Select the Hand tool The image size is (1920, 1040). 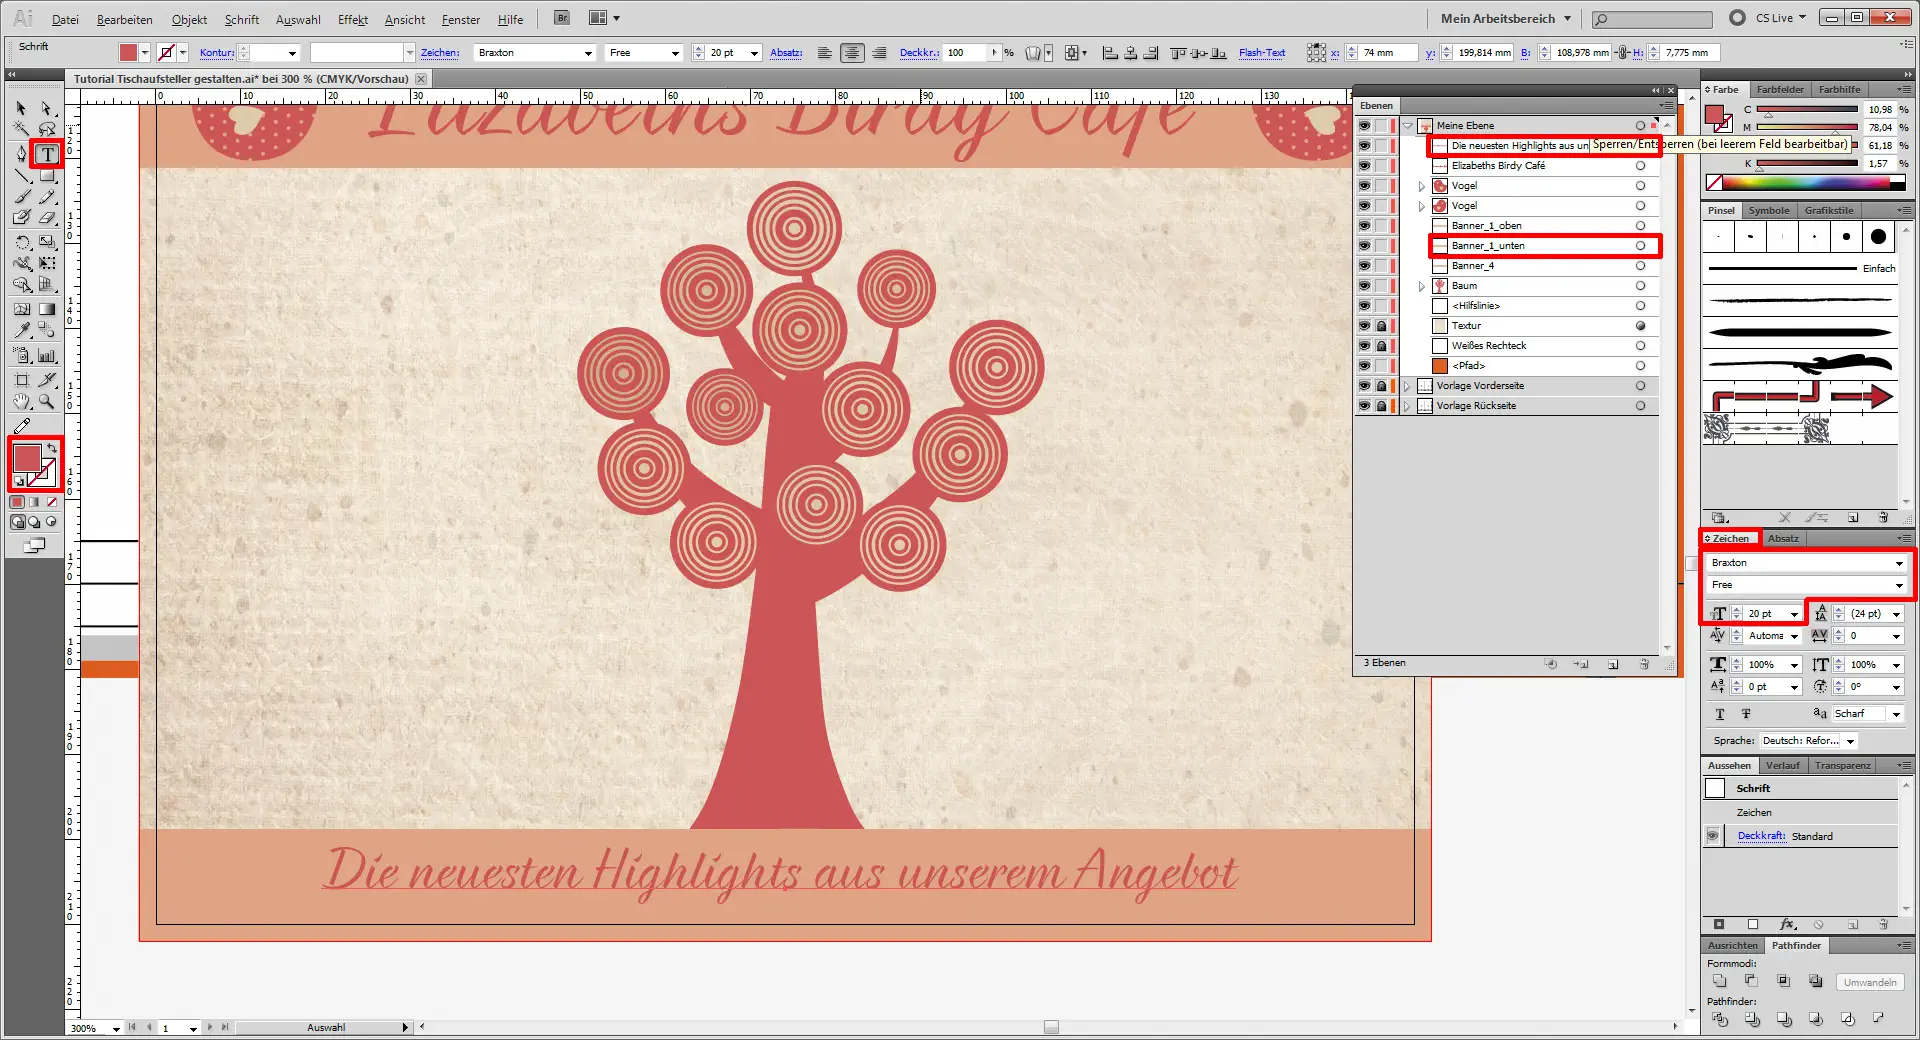pyautogui.click(x=21, y=402)
